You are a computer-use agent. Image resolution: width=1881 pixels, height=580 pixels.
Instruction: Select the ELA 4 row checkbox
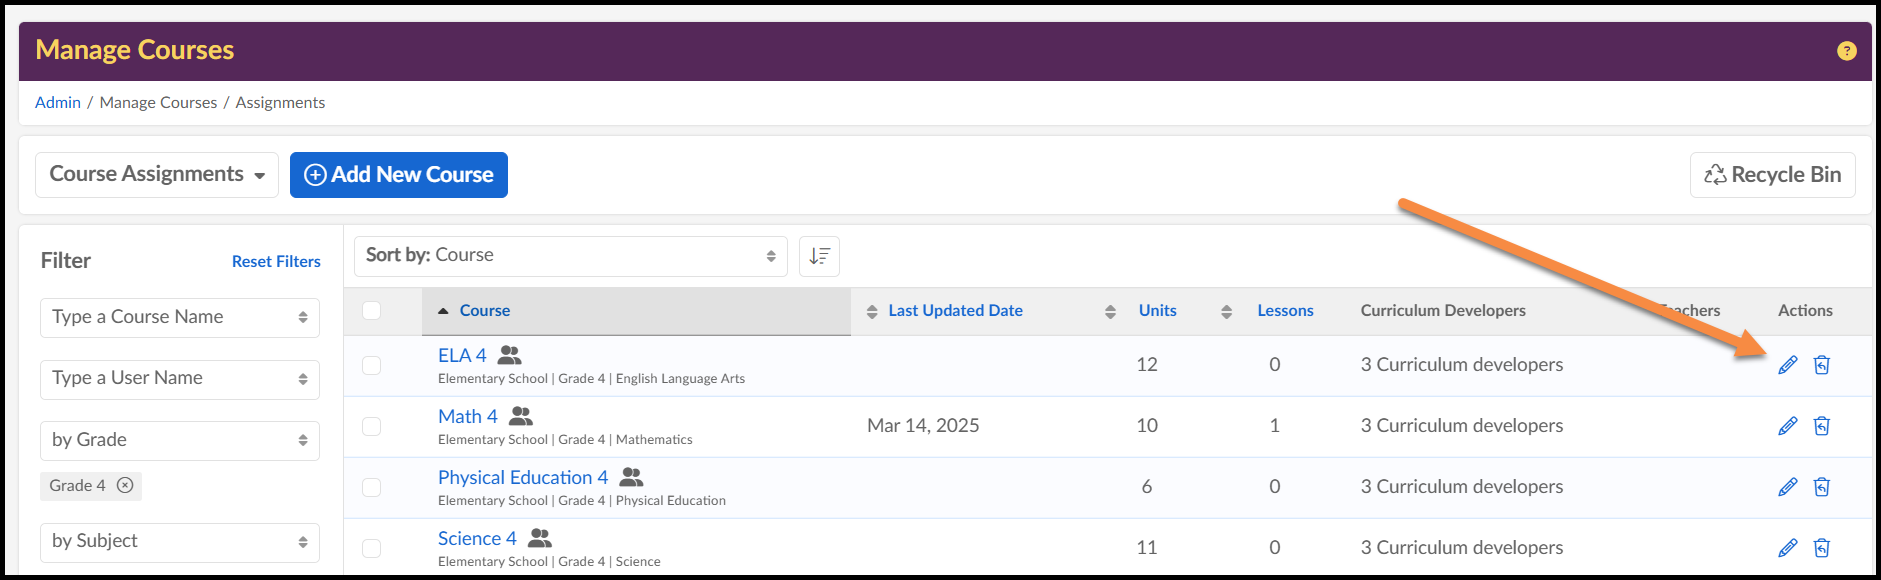pos(372,365)
